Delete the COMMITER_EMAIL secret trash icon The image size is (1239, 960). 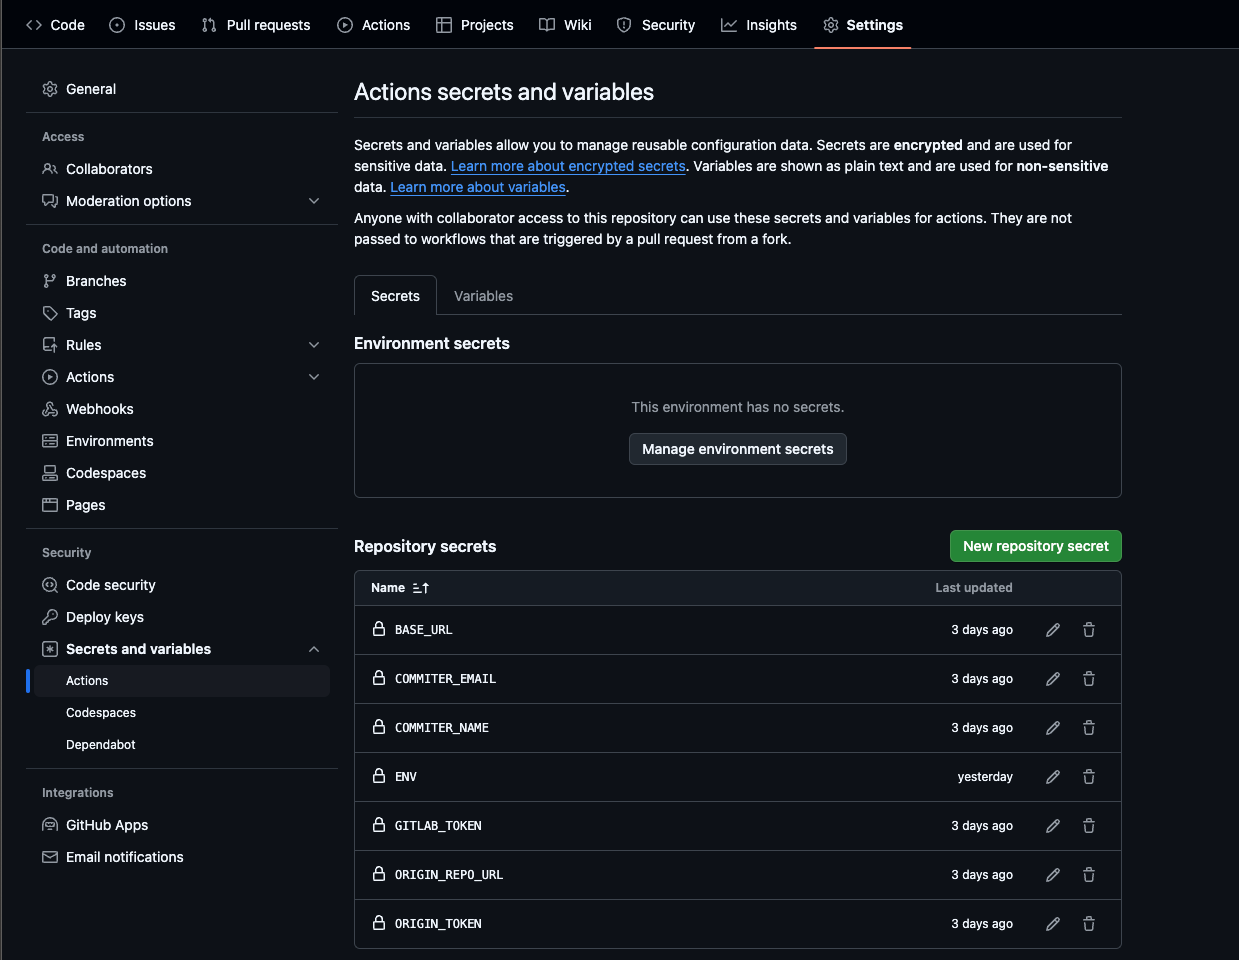(x=1089, y=679)
